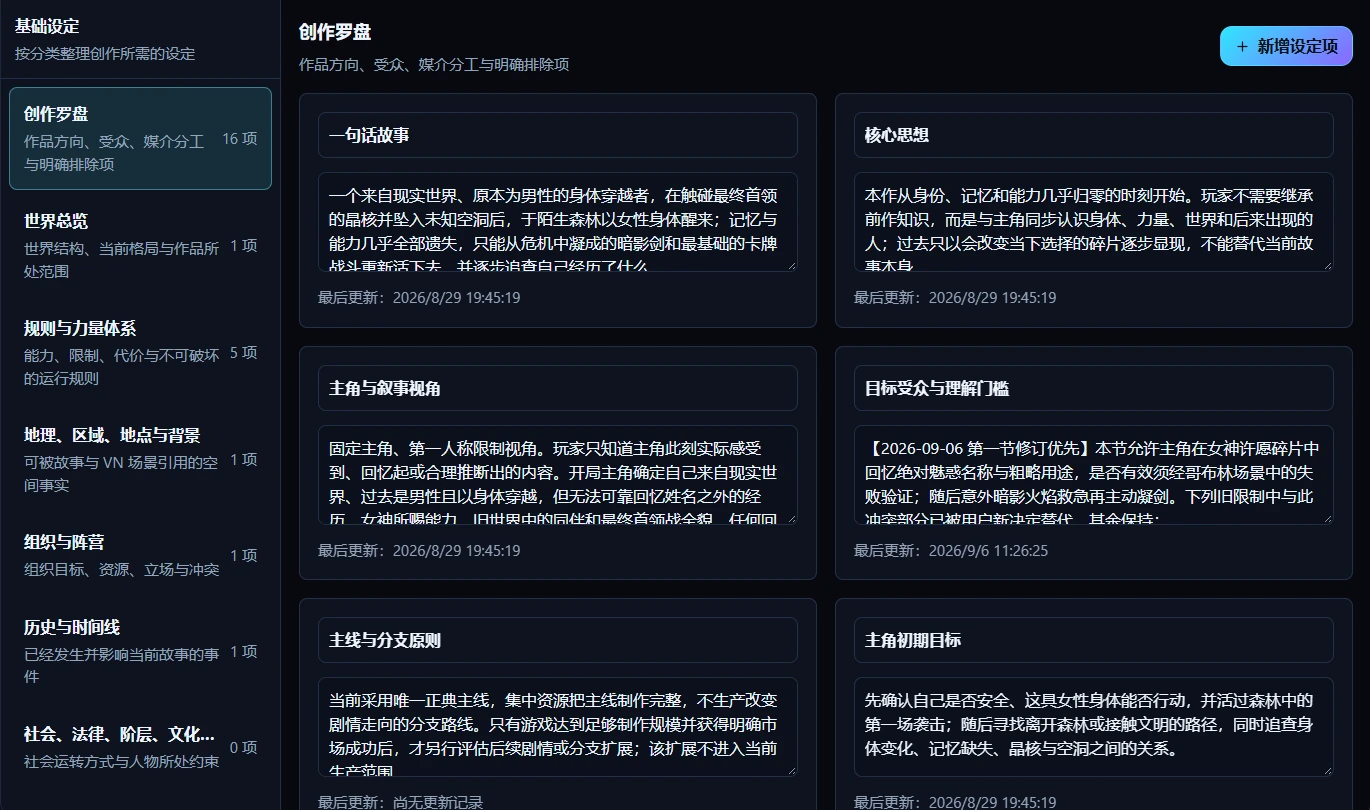Edit the 主线与分支原则 title field
This screenshot has width=1370, height=810.
[x=558, y=640]
